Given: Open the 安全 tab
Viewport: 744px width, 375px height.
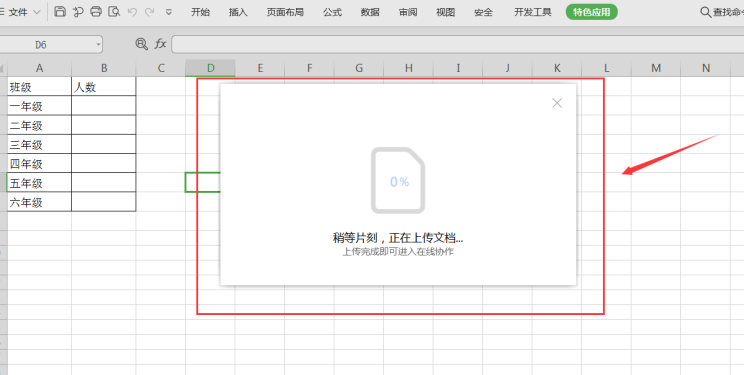Looking at the screenshot, I should (483, 12).
